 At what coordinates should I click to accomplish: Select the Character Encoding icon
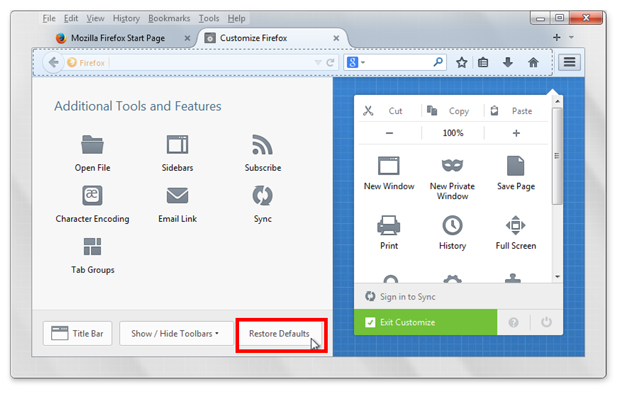pos(92,195)
